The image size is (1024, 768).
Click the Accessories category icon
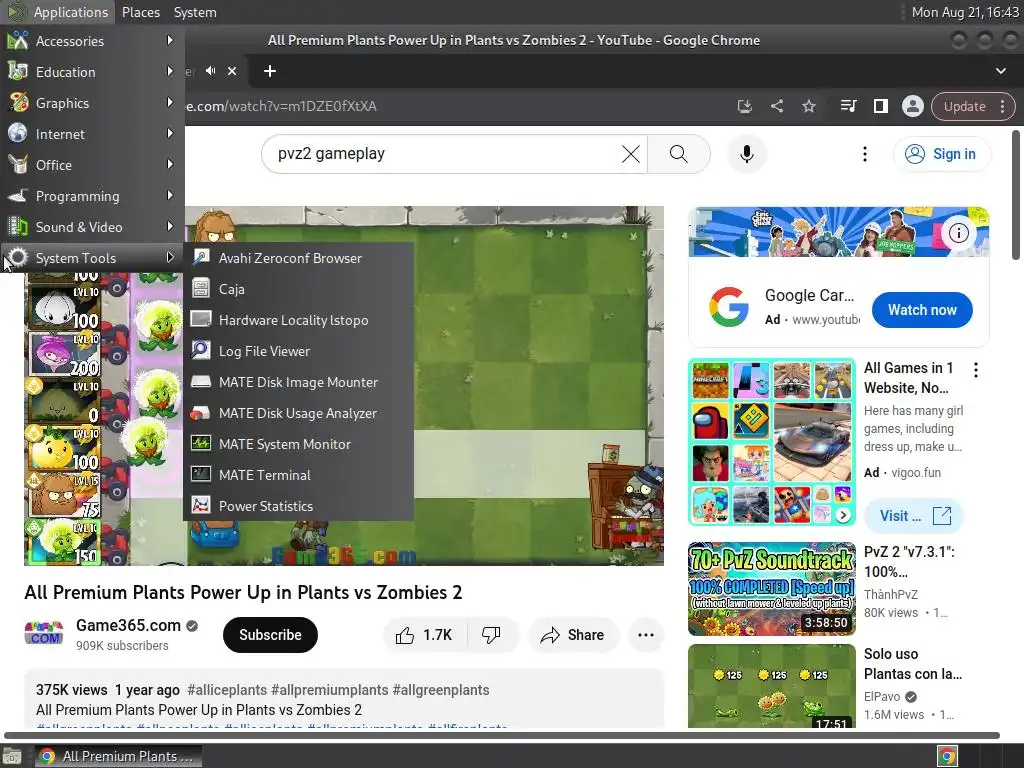18,40
